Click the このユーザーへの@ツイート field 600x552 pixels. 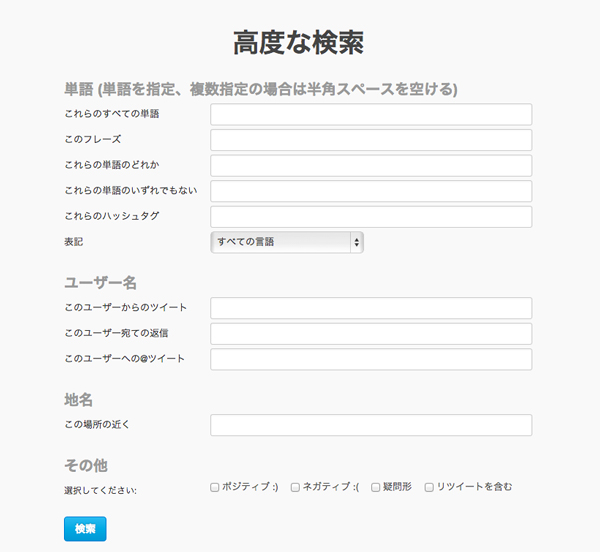pos(370,359)
